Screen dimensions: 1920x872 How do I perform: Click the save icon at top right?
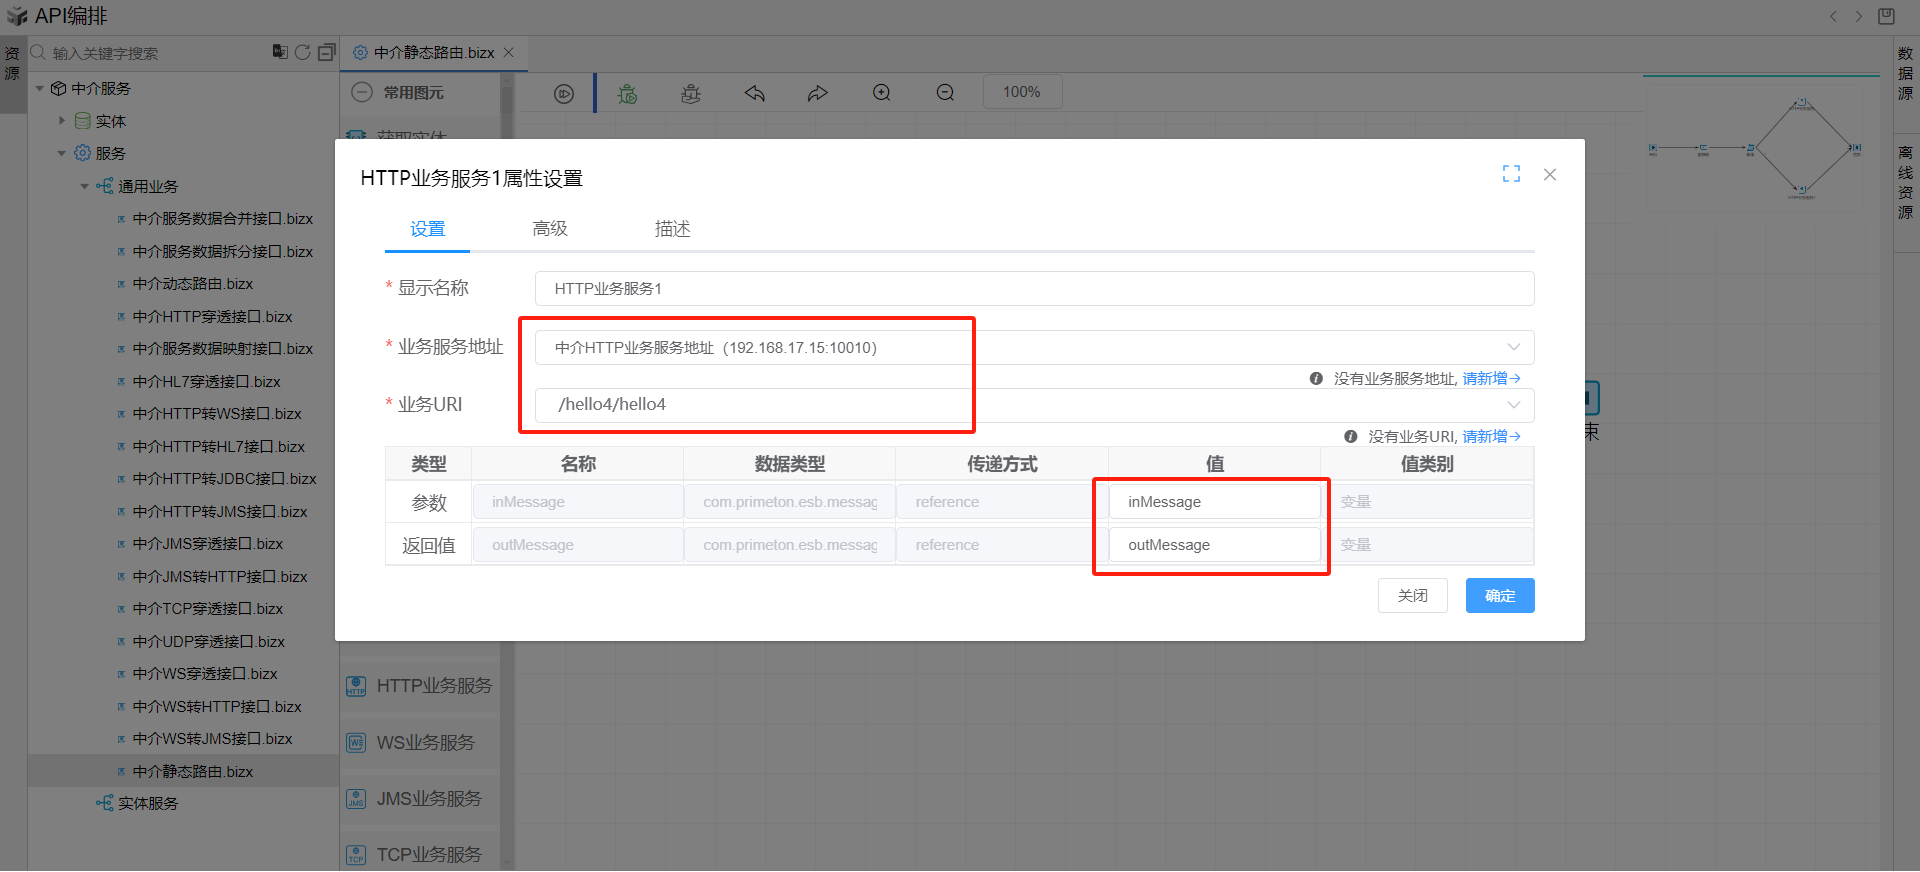coord(1886,16)
